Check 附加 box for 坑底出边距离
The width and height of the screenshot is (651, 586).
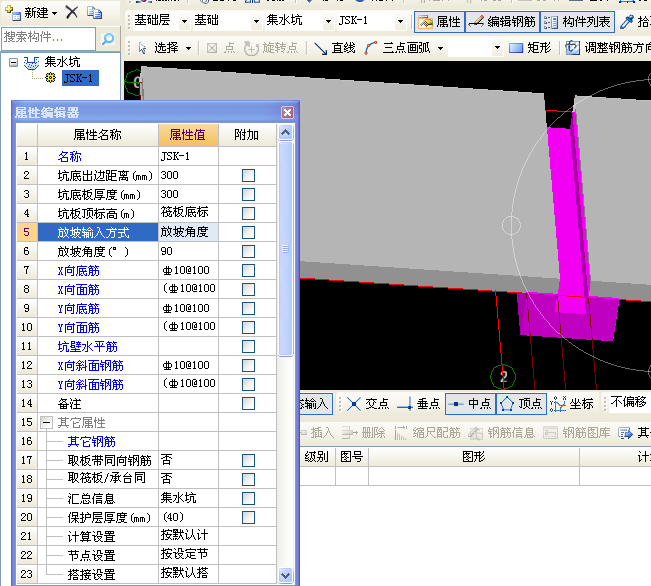coord(248,175)
